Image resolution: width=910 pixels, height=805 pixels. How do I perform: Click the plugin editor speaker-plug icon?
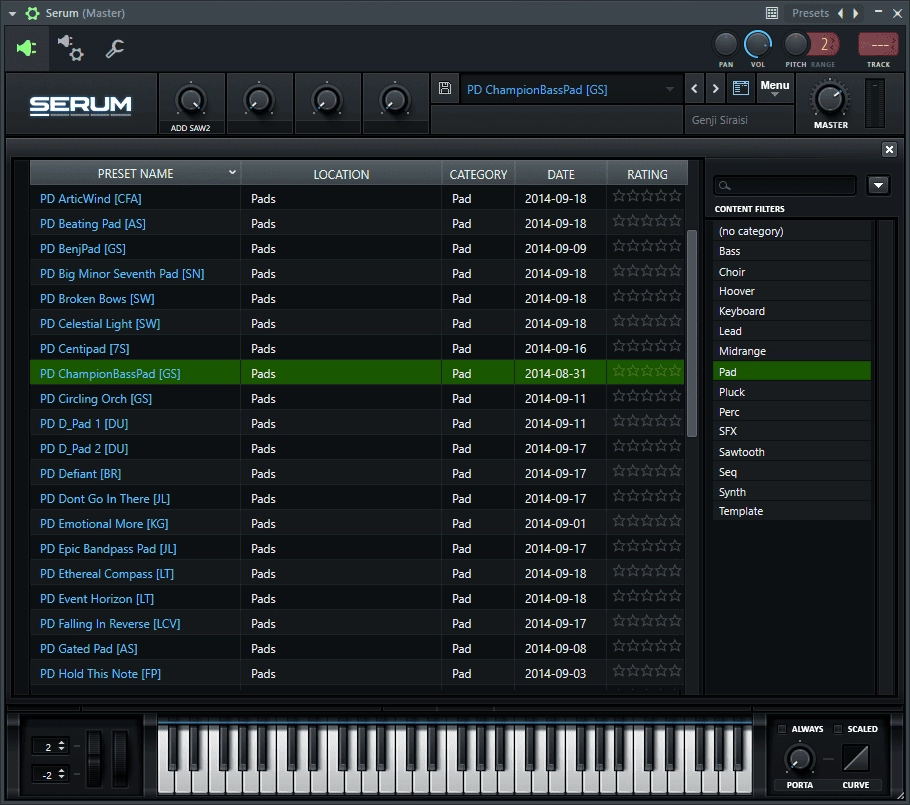[27, 48]
